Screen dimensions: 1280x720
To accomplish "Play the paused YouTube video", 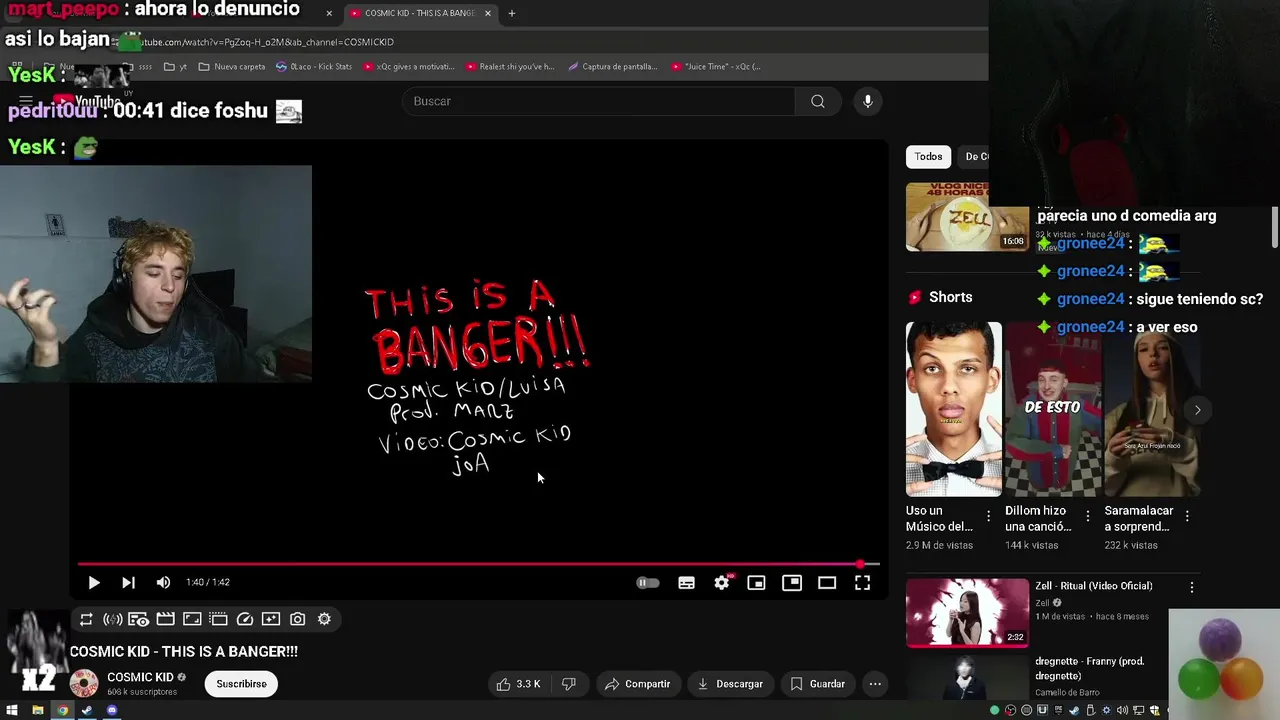I will (x=94, y=582).
